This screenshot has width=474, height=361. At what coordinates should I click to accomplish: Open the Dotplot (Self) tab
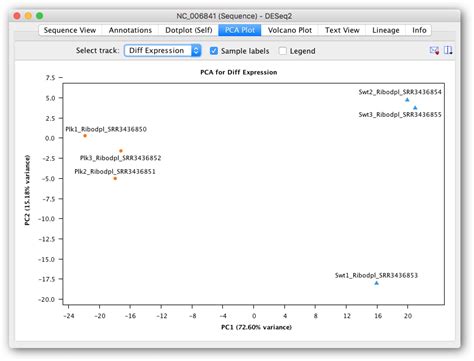(189, 30)
